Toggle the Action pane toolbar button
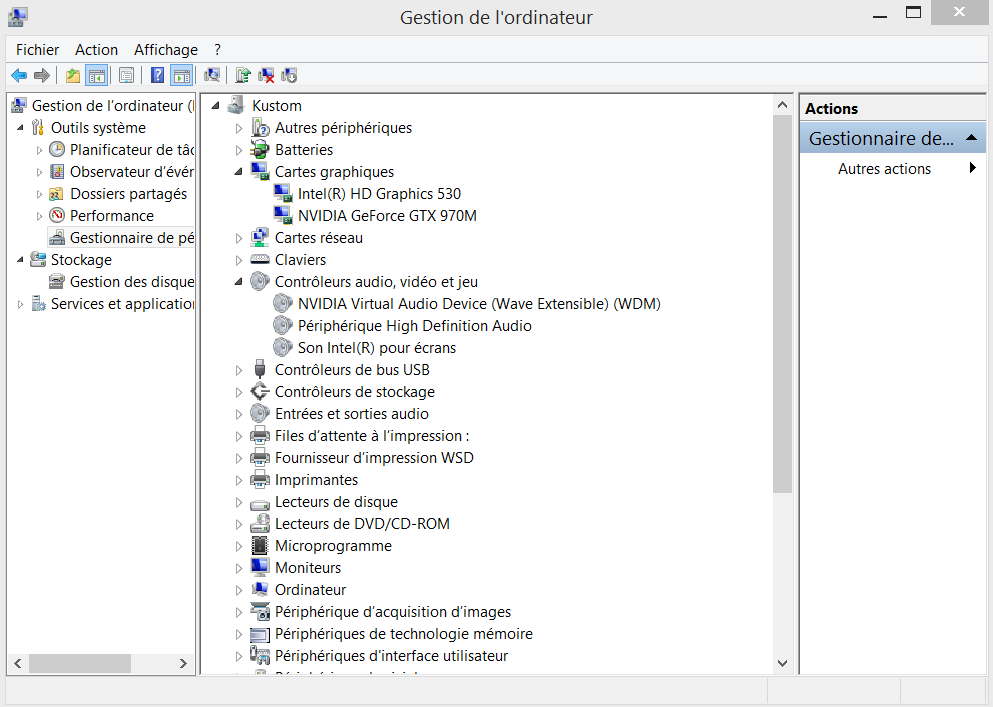 [182, 76]
